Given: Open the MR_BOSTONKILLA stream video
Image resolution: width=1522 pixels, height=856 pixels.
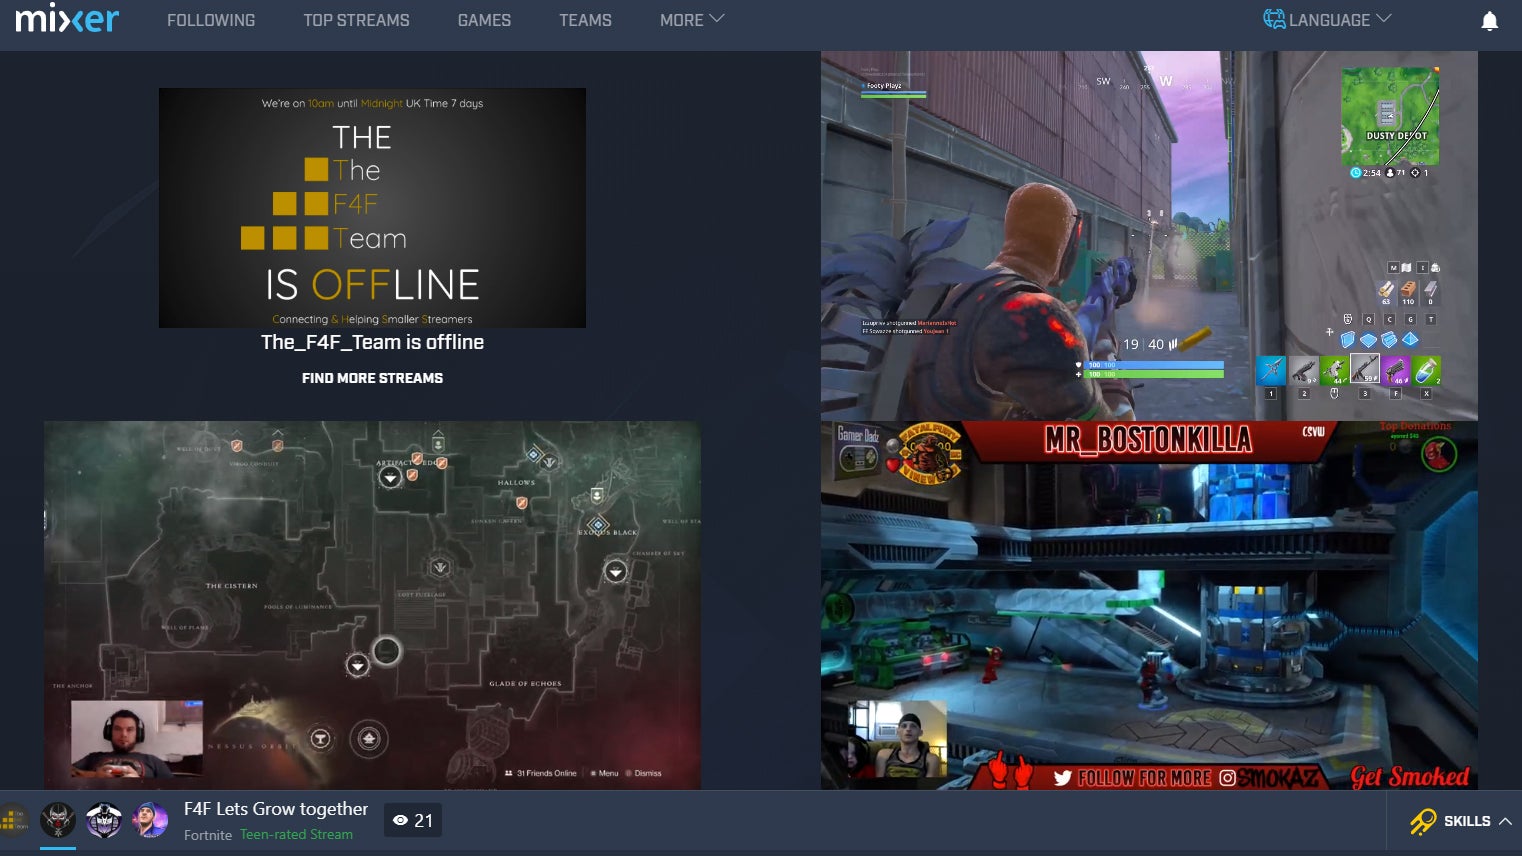Looking at the screenshot, I should [x=1149, y=605].
